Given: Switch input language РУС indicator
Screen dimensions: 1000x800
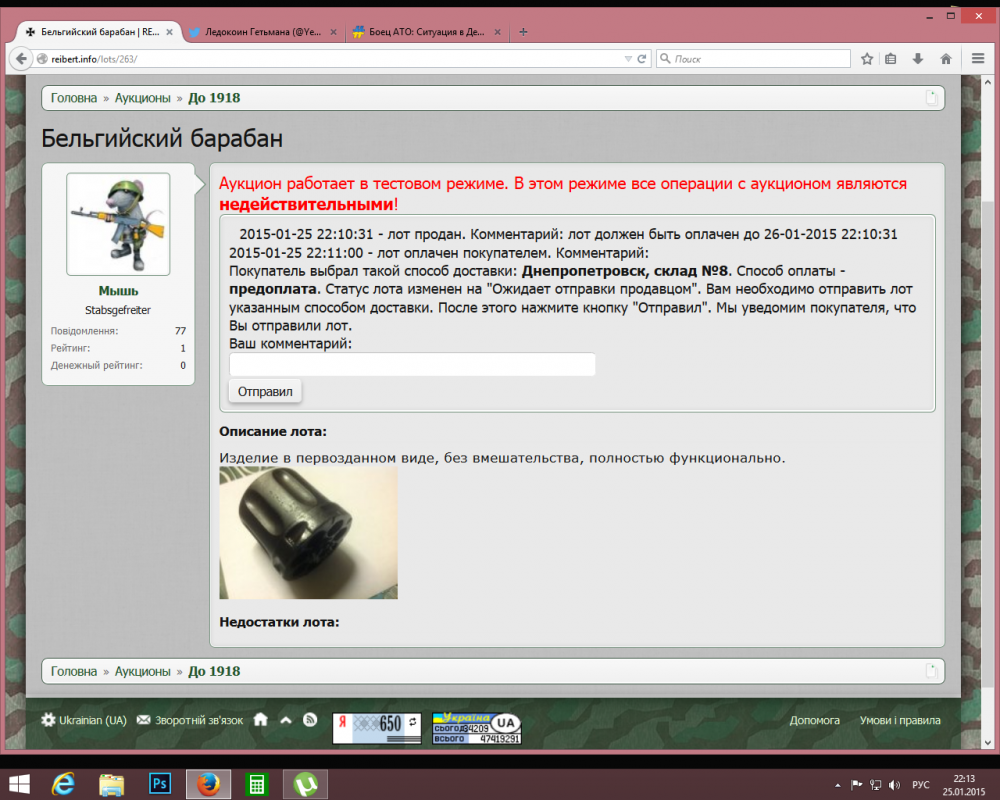Looking at the screenshot, I should coord(920,785).
